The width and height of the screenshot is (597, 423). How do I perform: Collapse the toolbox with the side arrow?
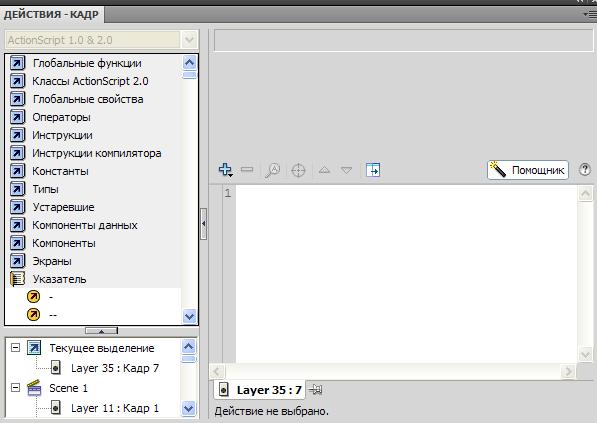(204, 223)
